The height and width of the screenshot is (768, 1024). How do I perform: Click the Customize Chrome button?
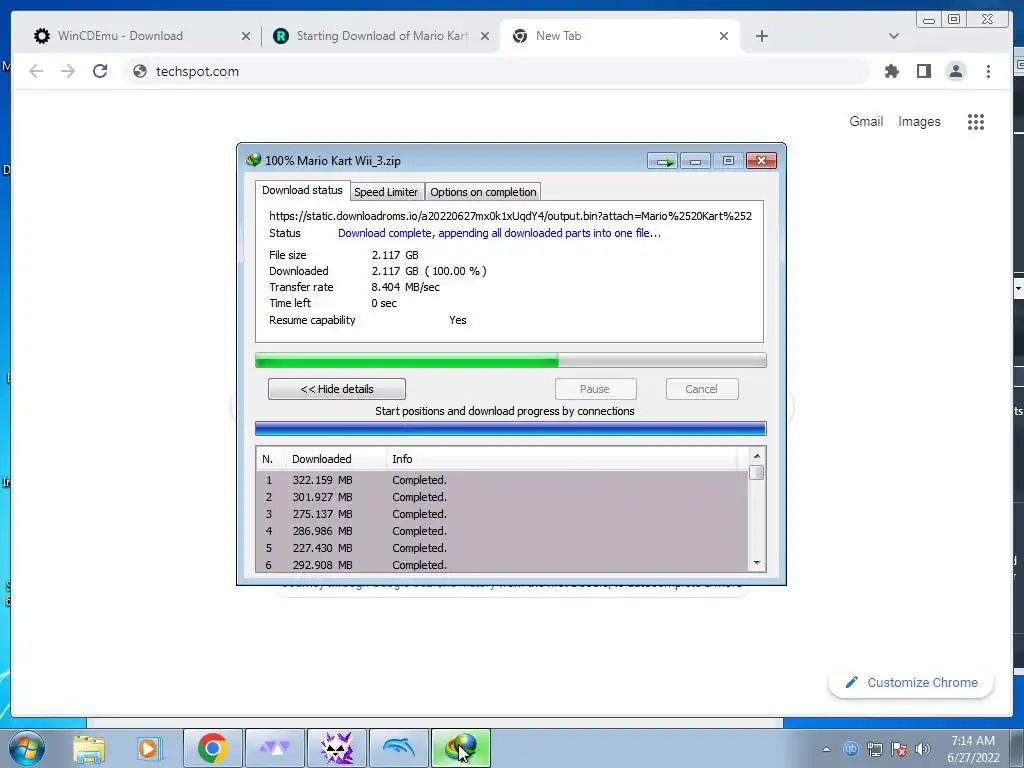[911, 682]
